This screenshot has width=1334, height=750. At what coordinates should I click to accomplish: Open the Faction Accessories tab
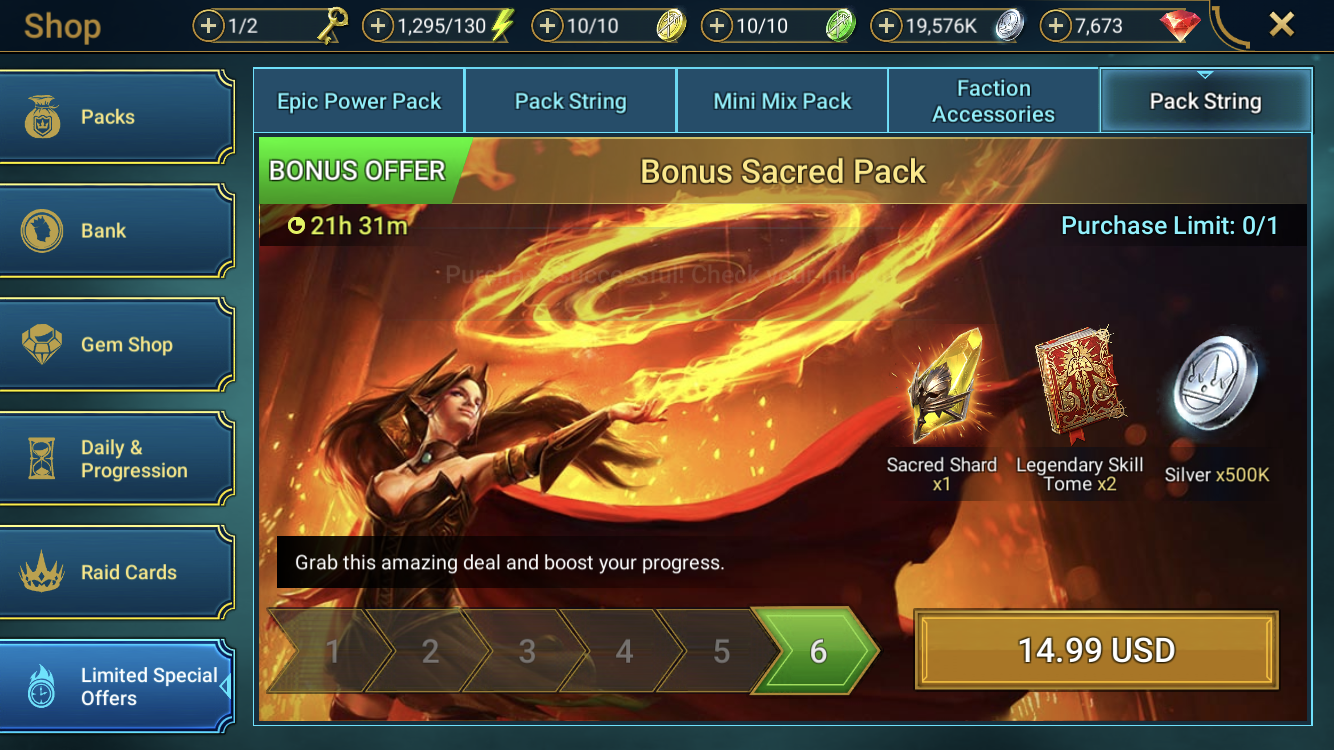[993, 101]
